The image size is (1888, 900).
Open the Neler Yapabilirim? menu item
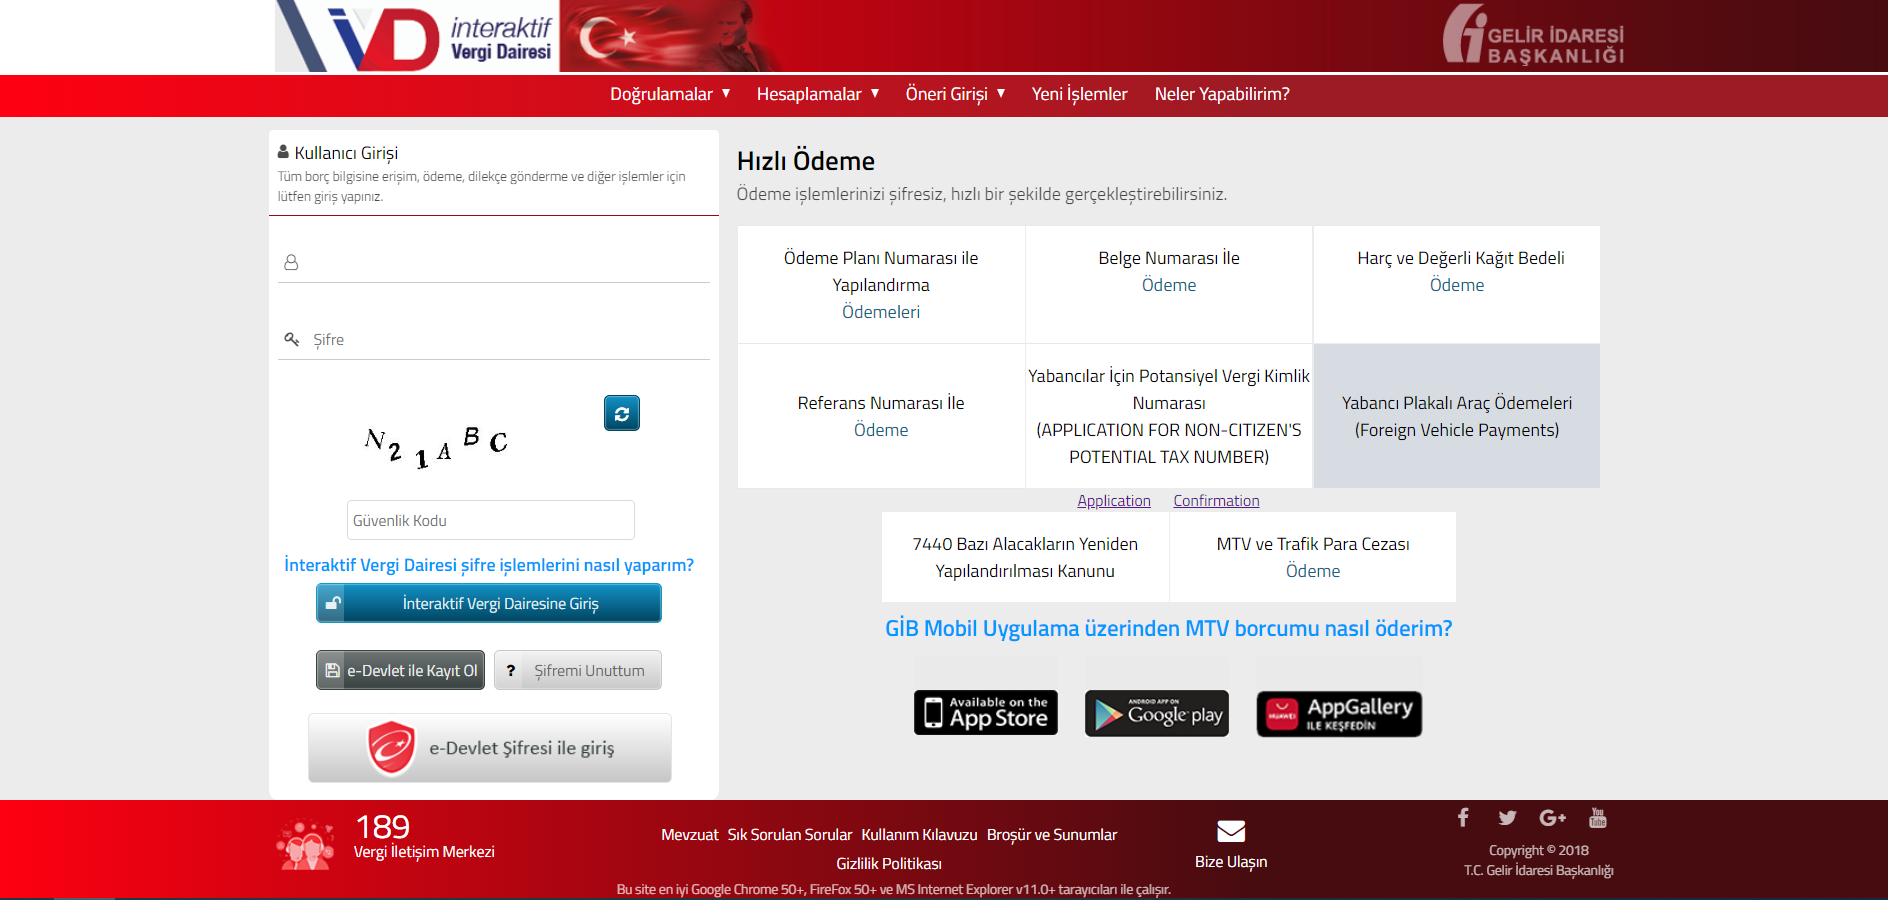pyautogui.click(x=1222, y=94)
